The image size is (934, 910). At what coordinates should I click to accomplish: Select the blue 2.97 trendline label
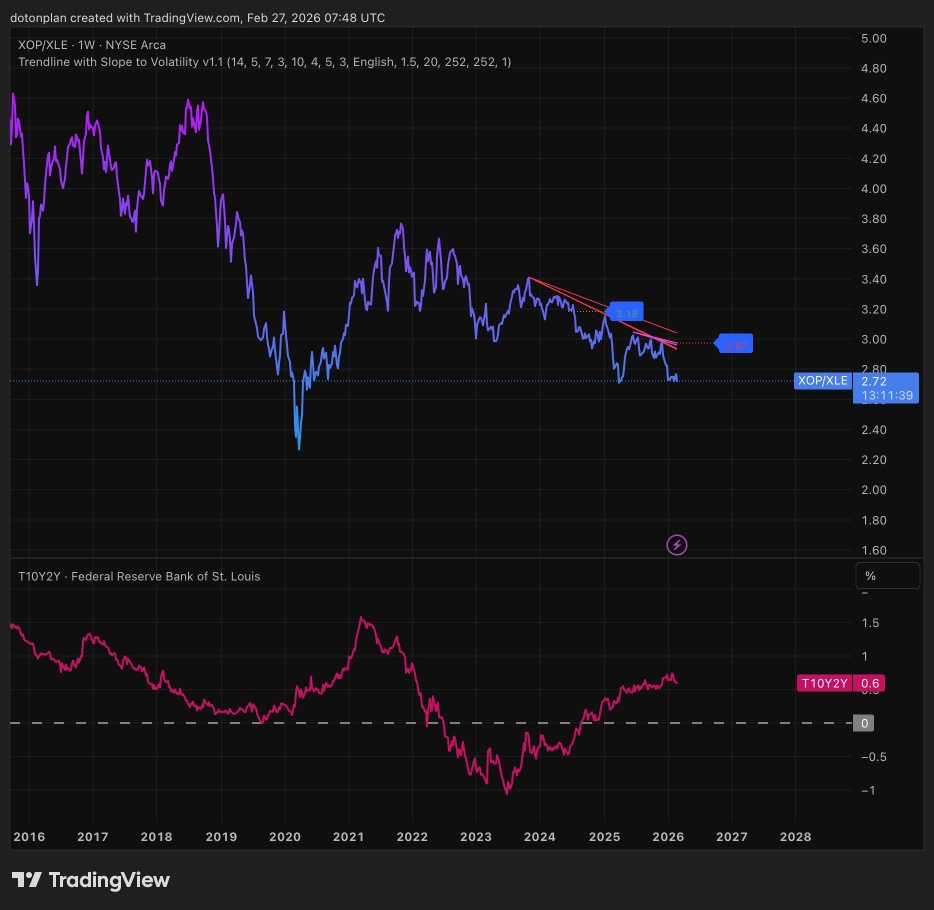(734, 344)
